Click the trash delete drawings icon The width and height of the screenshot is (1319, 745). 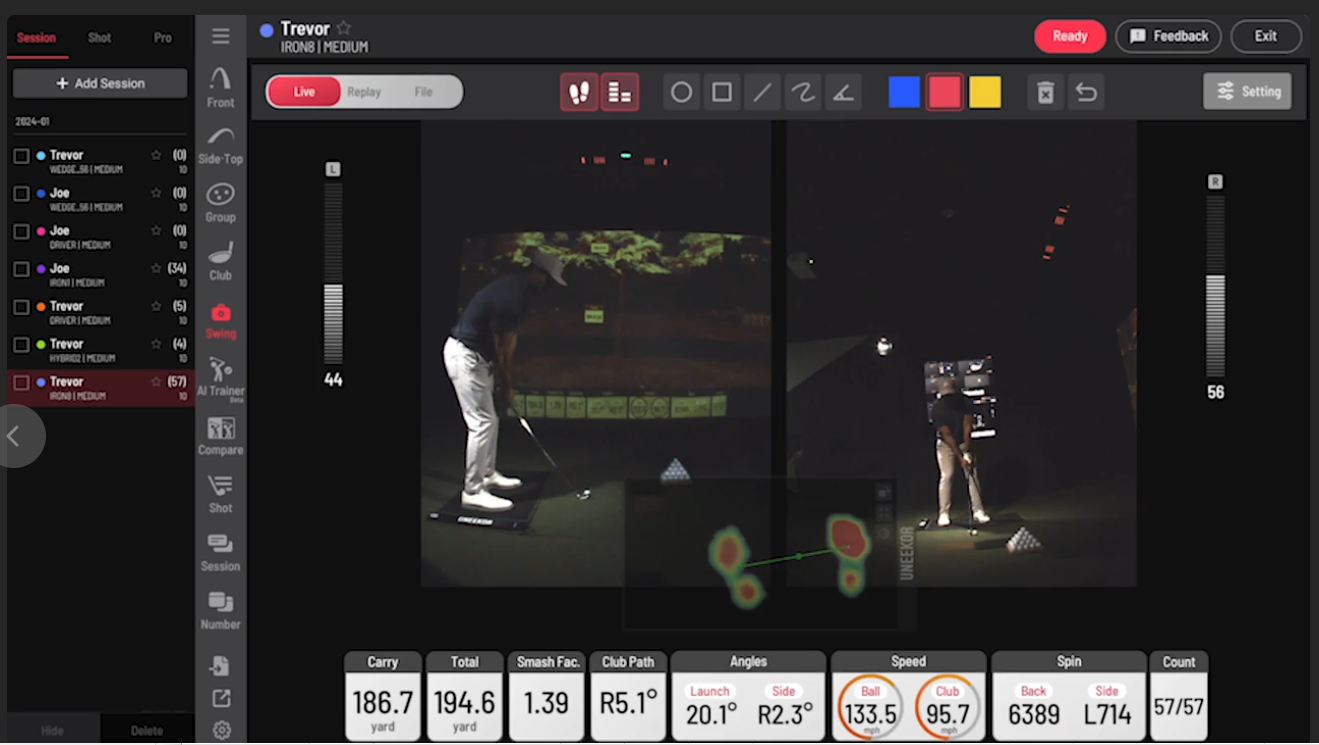(x=1045, y=93)
